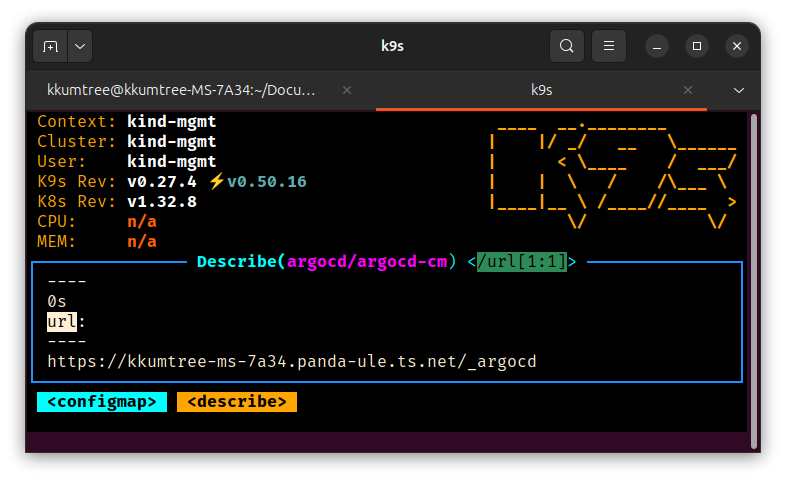786x481 pixels.
Task: Click the highlighted 'url' match
Action: click(x=62, y=322)
